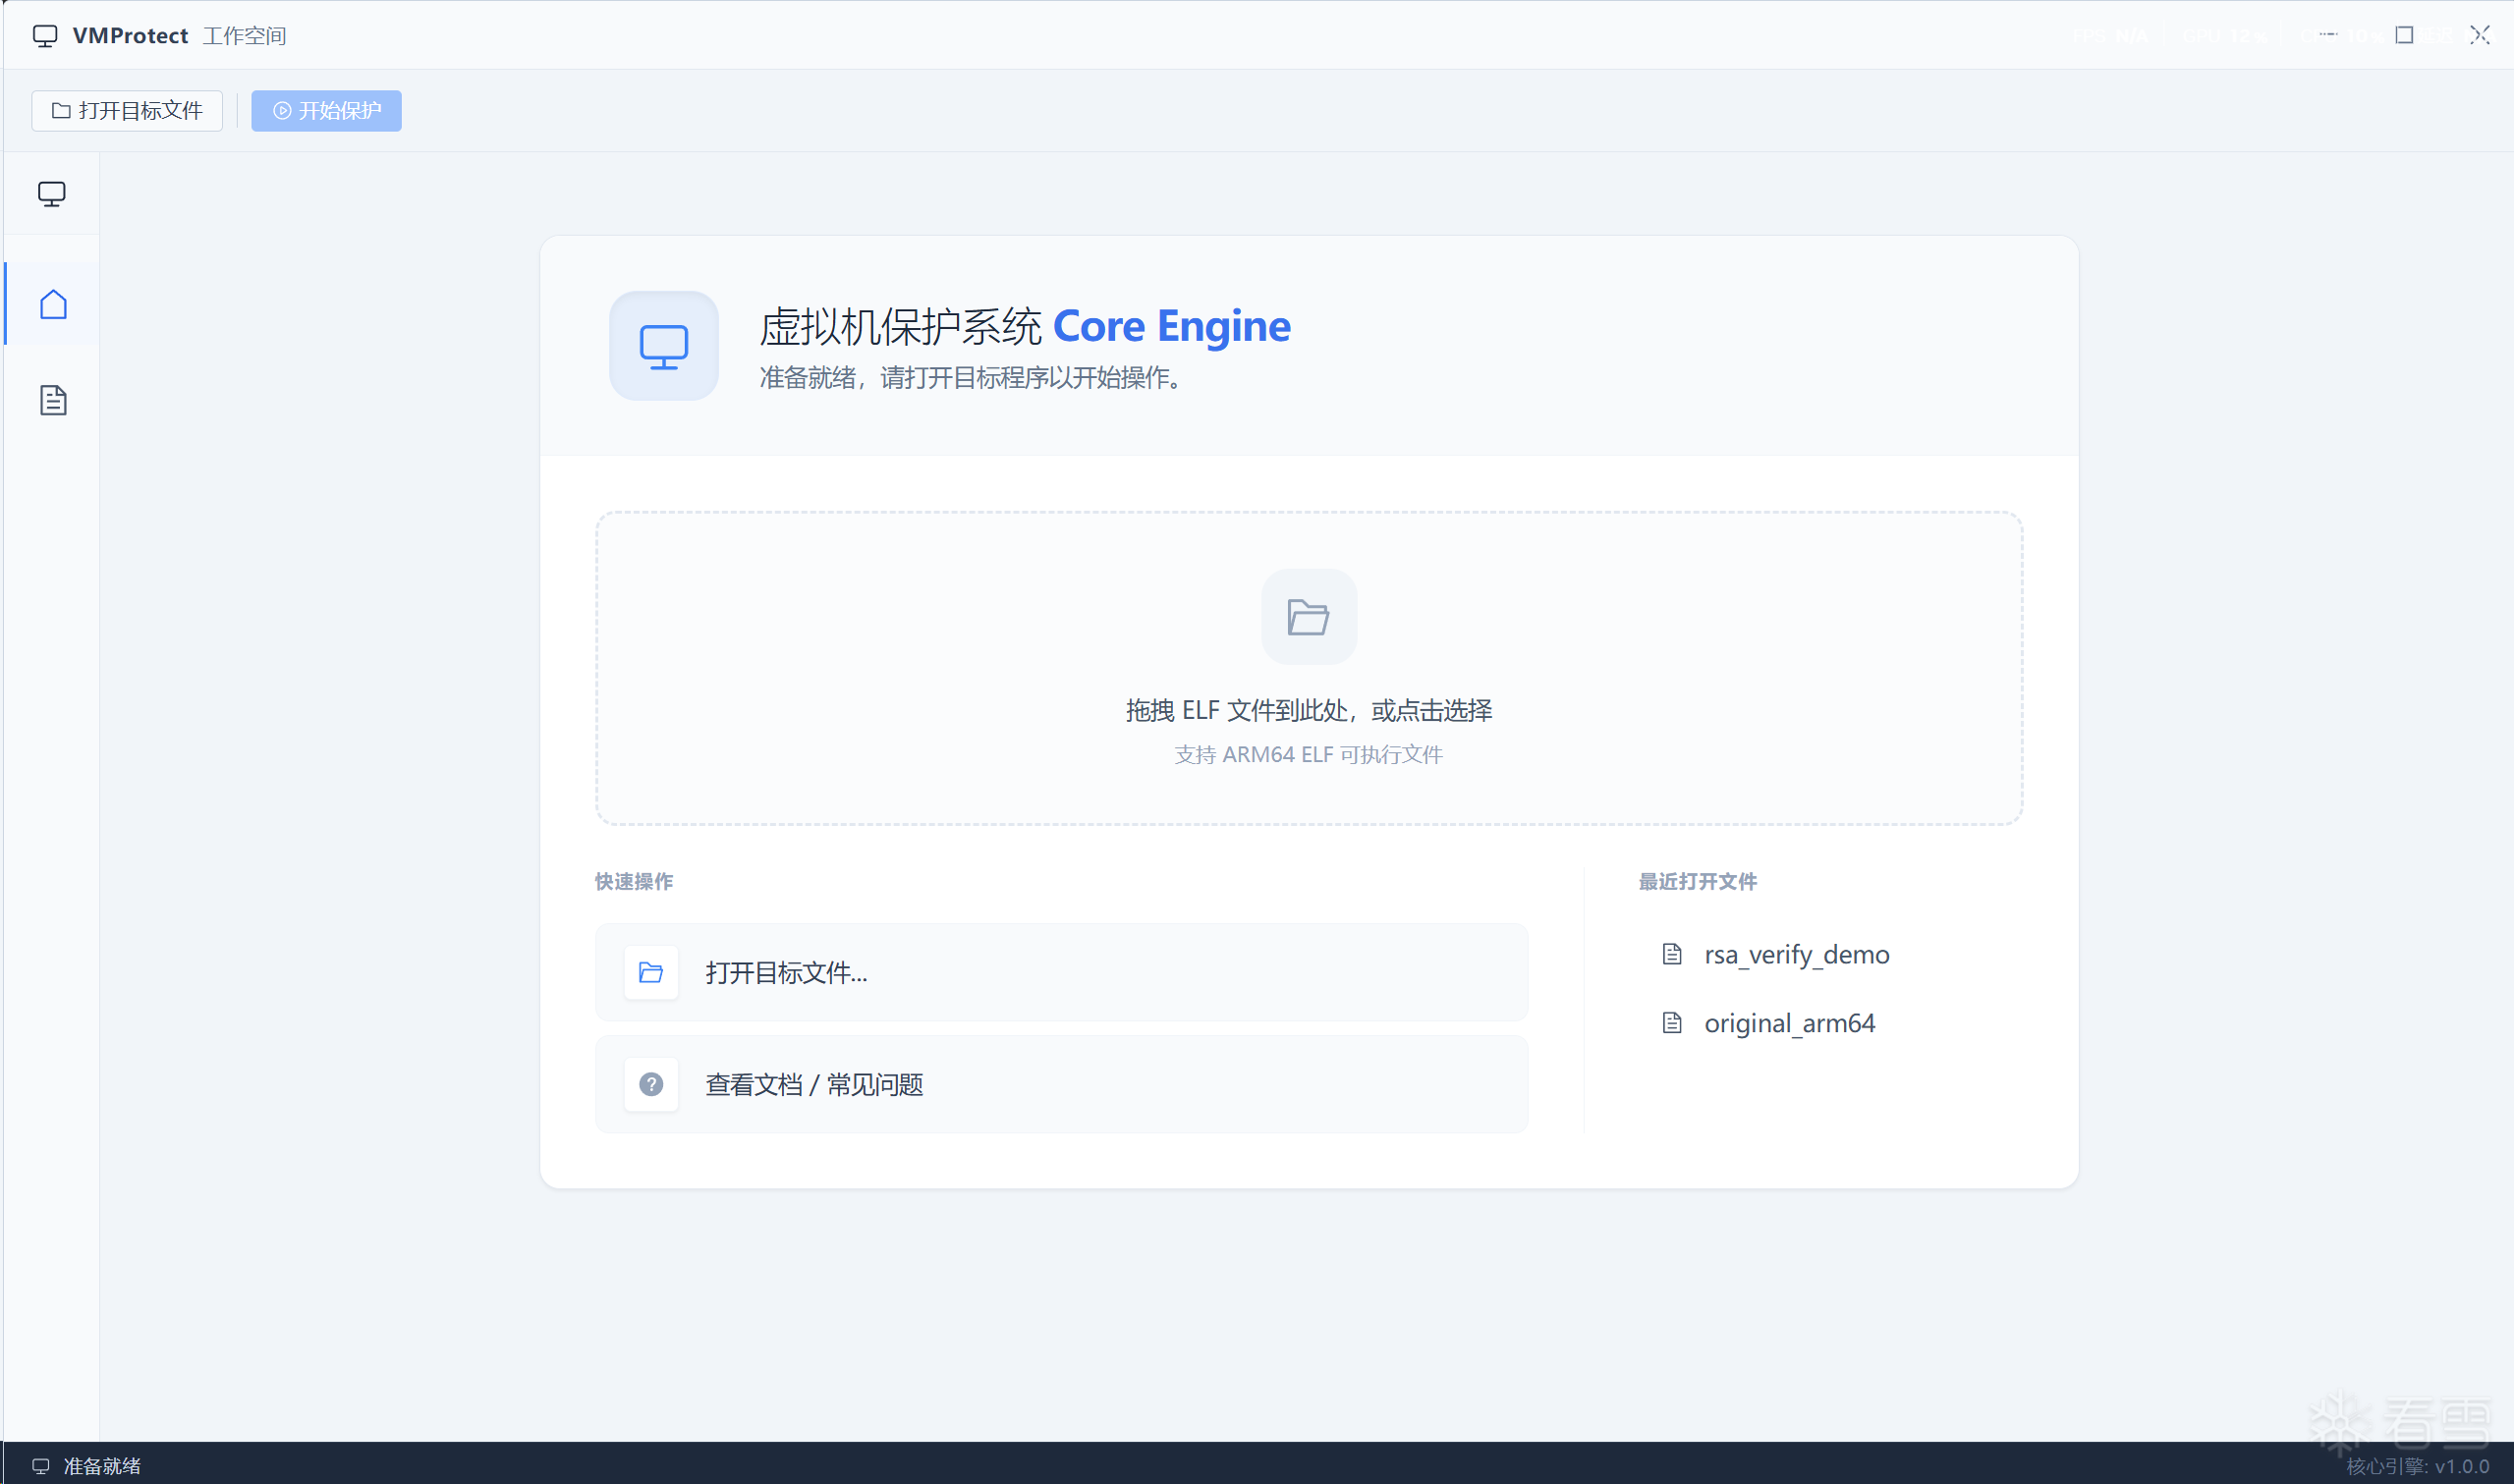The image size is (2514, 1484).
Task: Click the monitor icon atop the sidebar
Action: [x=51, y=194]
